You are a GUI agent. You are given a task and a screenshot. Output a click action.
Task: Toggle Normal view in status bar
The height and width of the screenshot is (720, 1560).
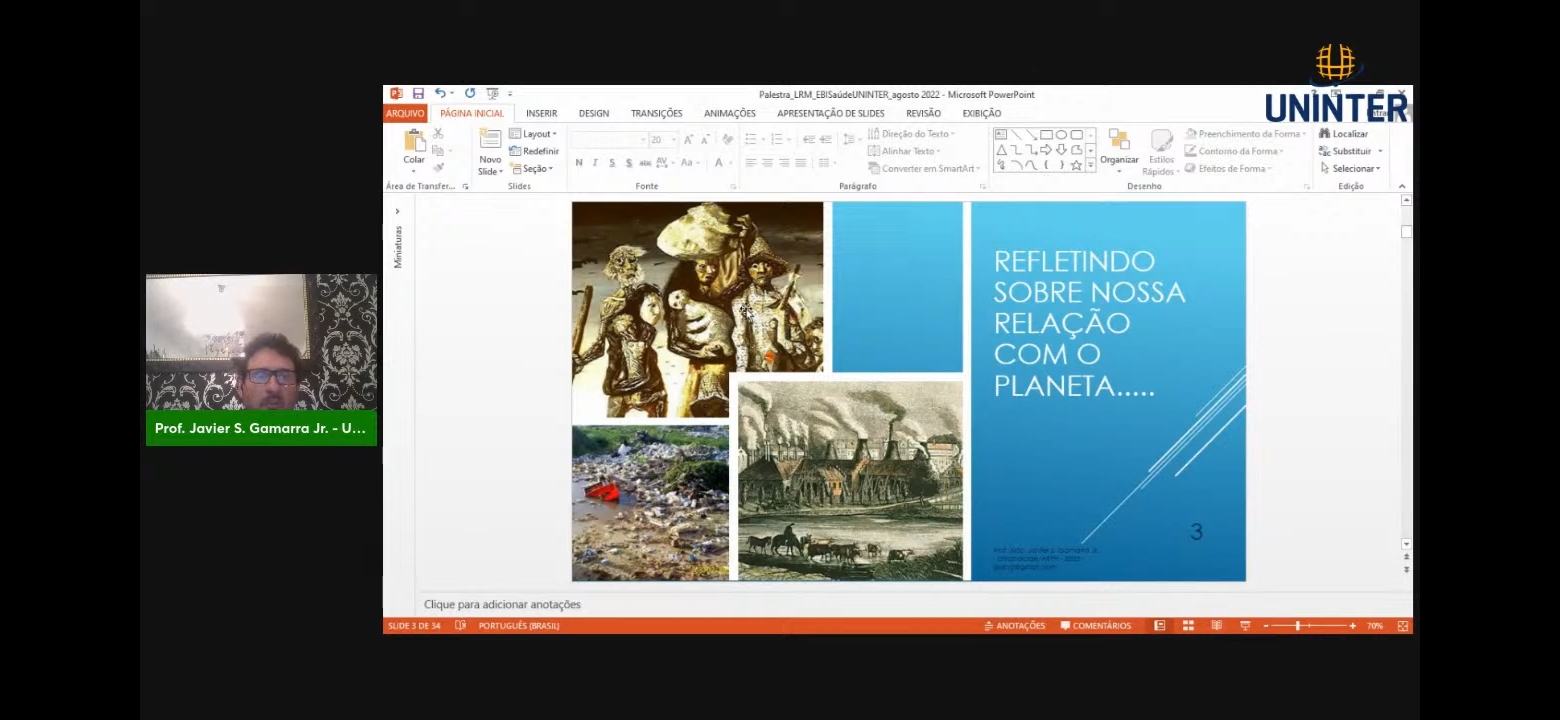click(1159, 626)
